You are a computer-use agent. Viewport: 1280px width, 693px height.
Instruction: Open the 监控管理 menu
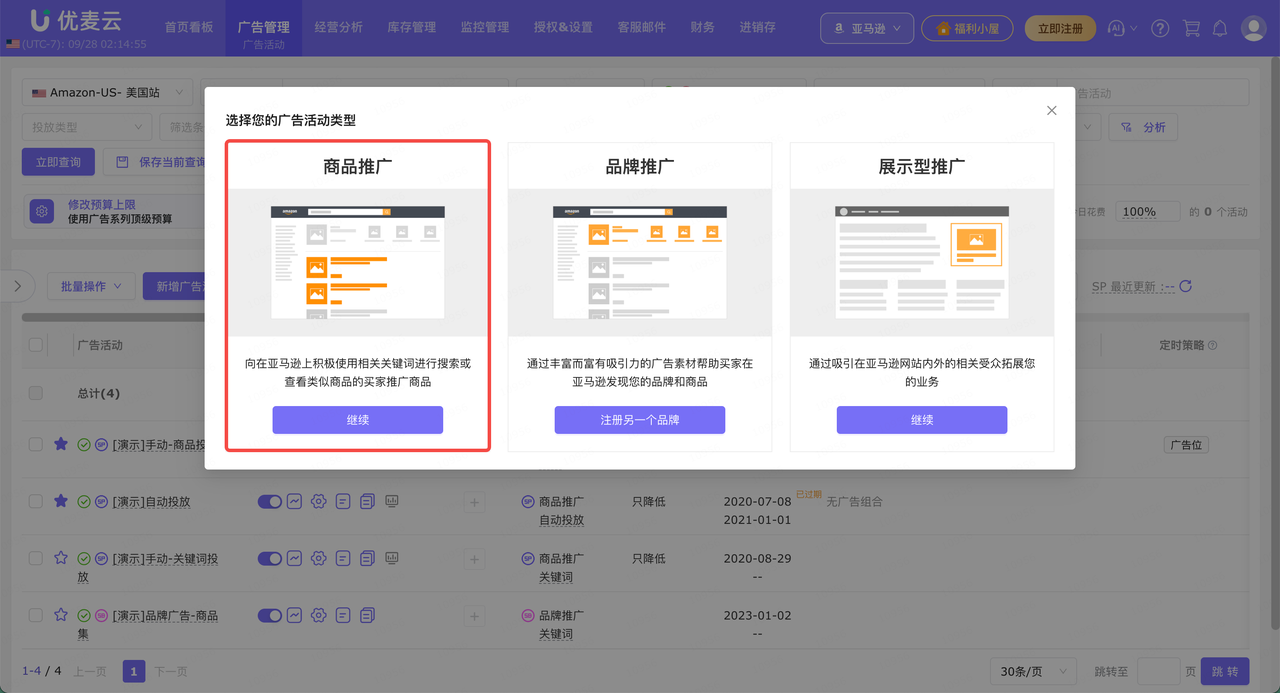tap(485, 28)
